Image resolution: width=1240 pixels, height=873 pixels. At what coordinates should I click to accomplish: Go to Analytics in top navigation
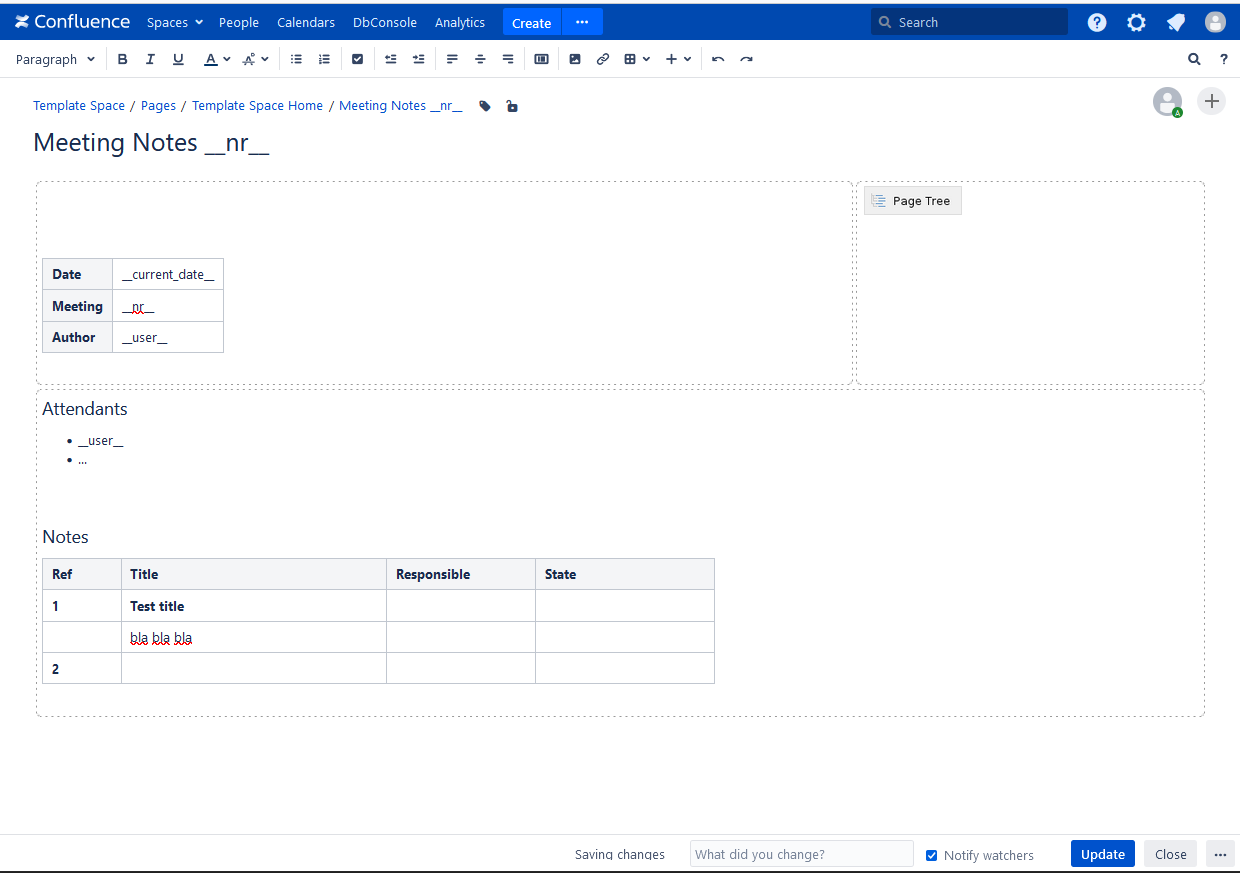459,22
